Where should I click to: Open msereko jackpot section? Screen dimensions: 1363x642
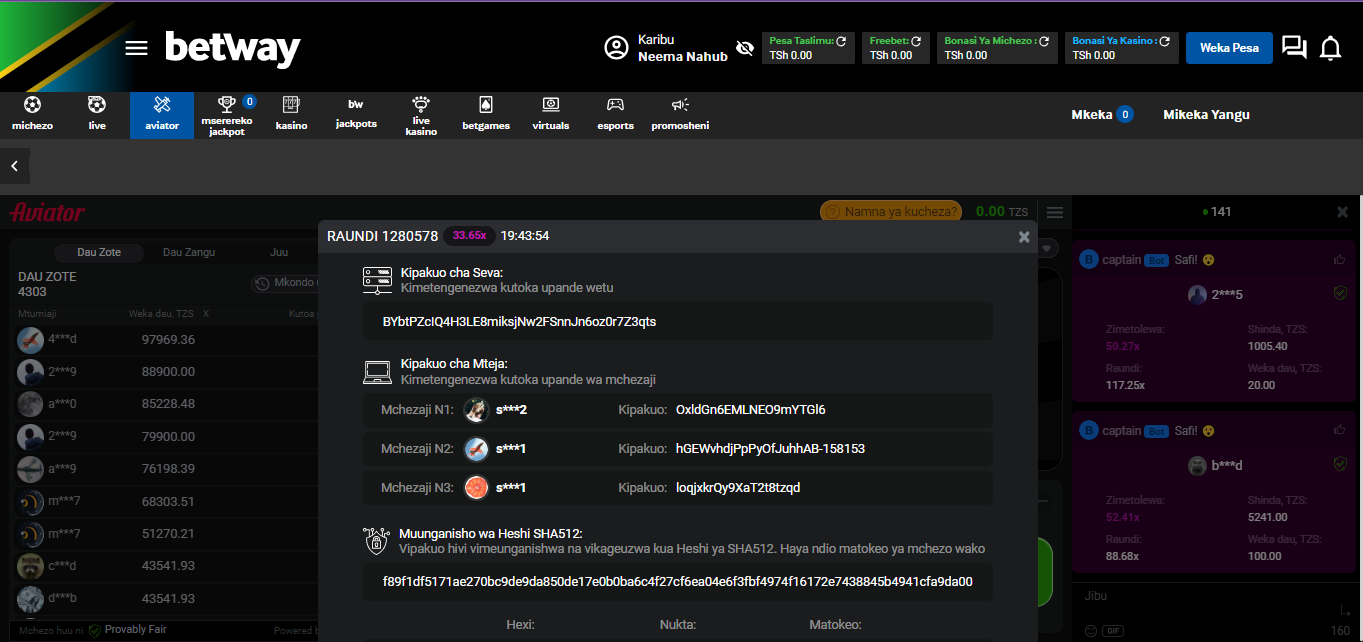[227, 115]
